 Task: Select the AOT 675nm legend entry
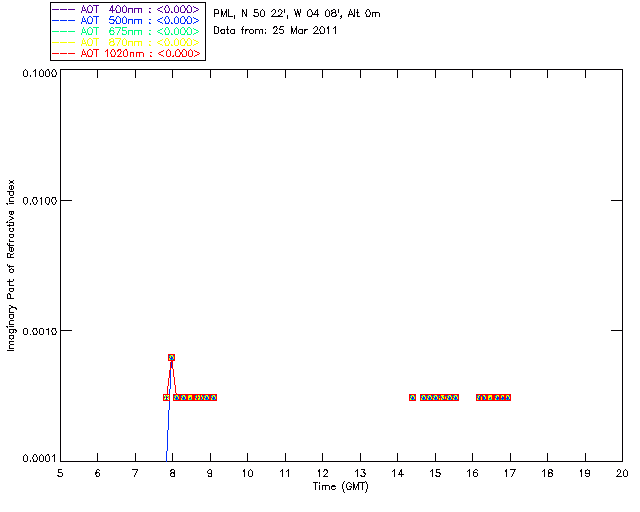click(126, 31)
